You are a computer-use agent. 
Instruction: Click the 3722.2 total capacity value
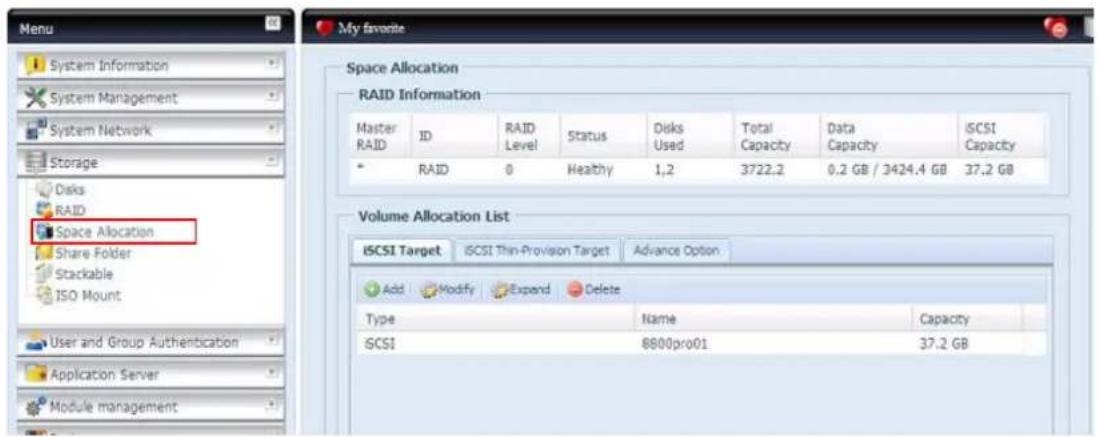pyautogui.click(x=762, y=169)
